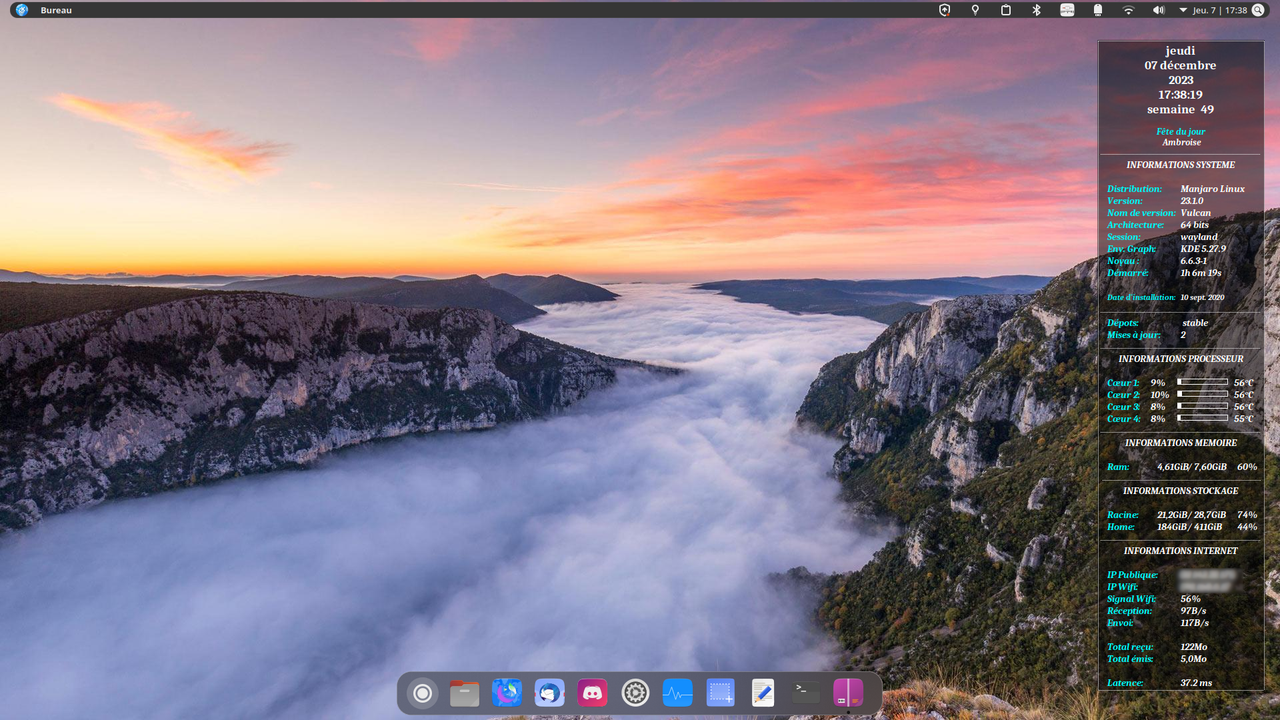Viewport: 1280px width, 720px height.
Task: Open the text editor from the dock
Action: point(763,692)
